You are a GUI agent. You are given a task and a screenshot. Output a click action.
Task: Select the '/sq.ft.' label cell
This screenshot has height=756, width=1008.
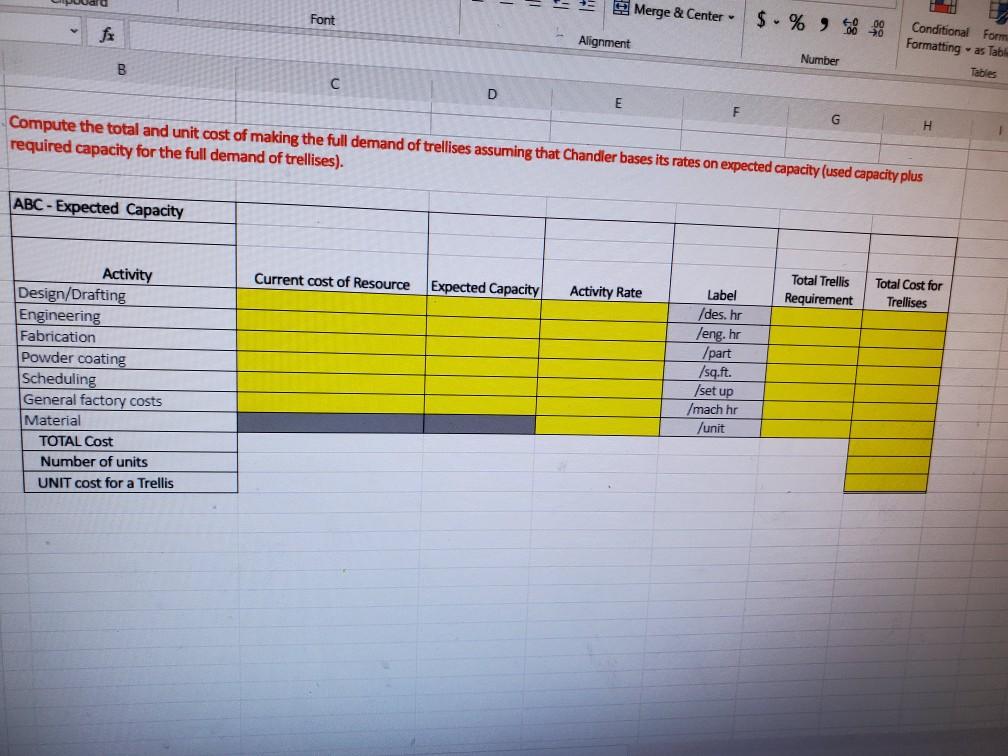714,372
